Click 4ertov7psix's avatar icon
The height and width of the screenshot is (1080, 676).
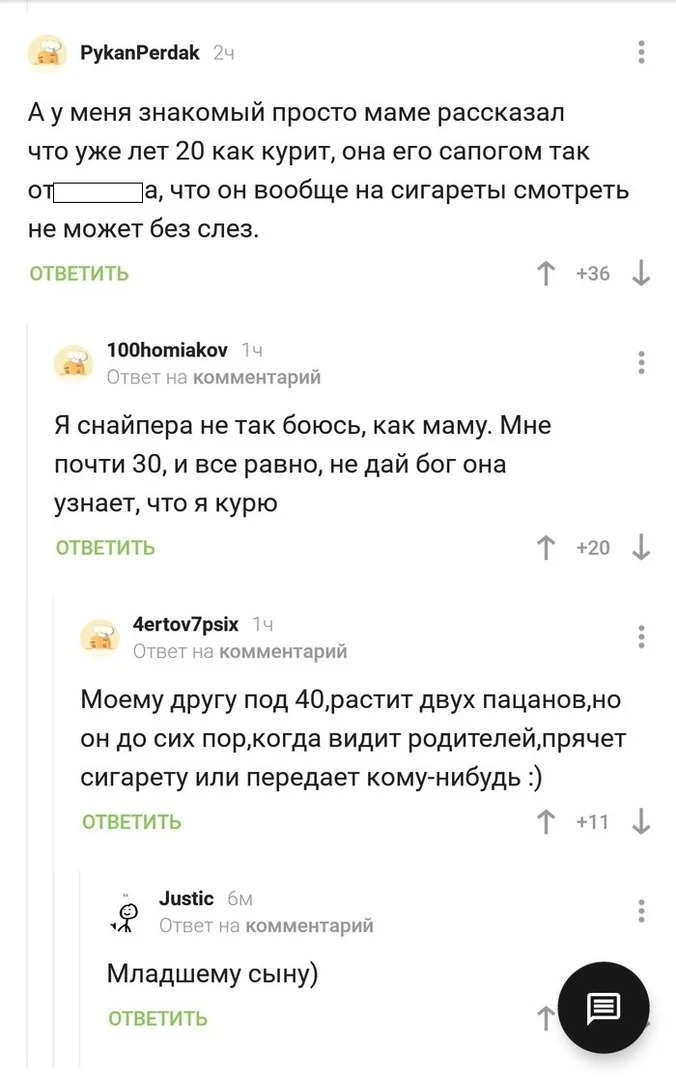[x=101, y=638]
